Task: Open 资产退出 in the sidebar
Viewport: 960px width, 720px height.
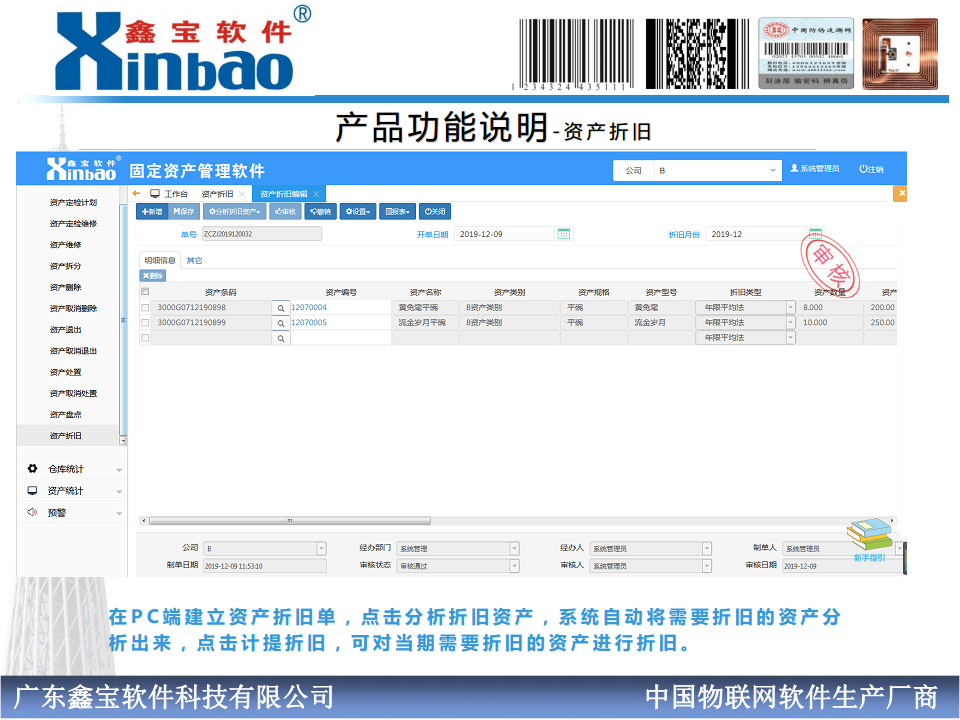Action: click(65, 329)
